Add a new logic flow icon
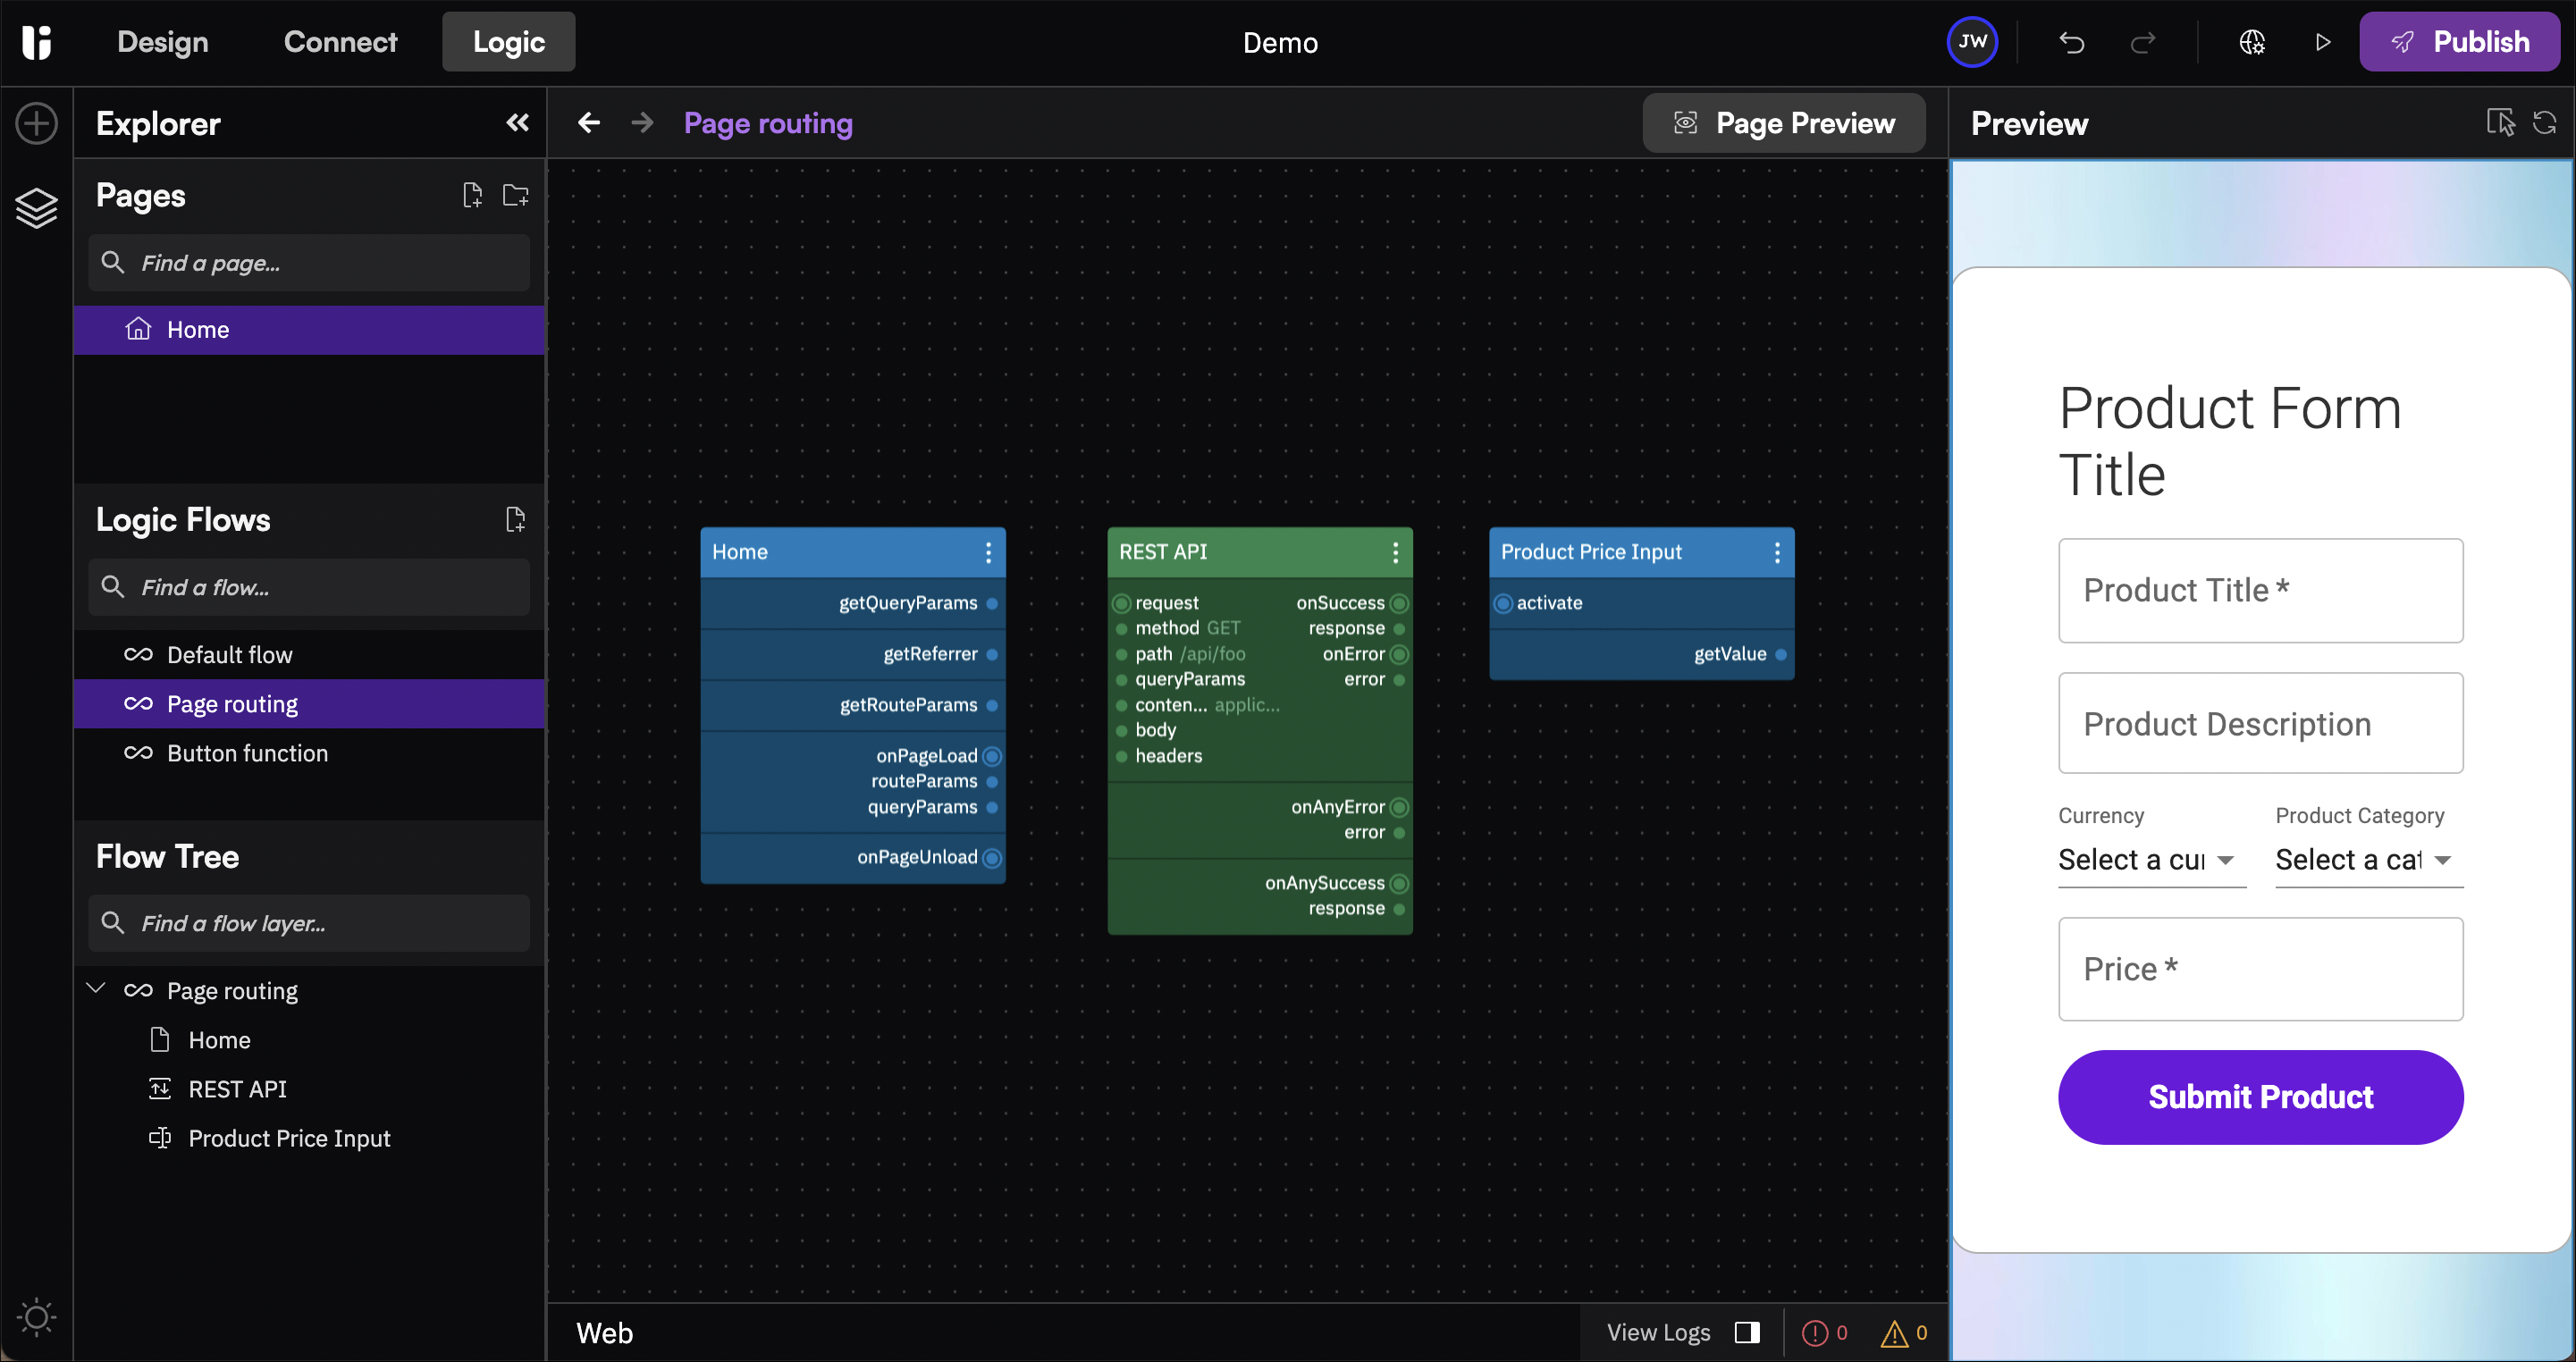This screenshot has width=2576, height=1362. coord(515,519)
